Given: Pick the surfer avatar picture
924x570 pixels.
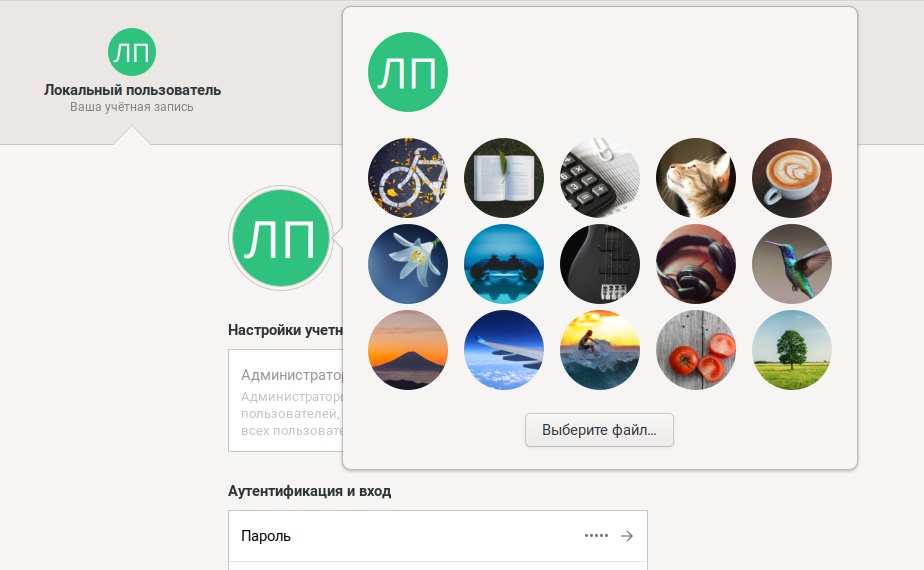Looking at the screenshot, I should 600,350.
